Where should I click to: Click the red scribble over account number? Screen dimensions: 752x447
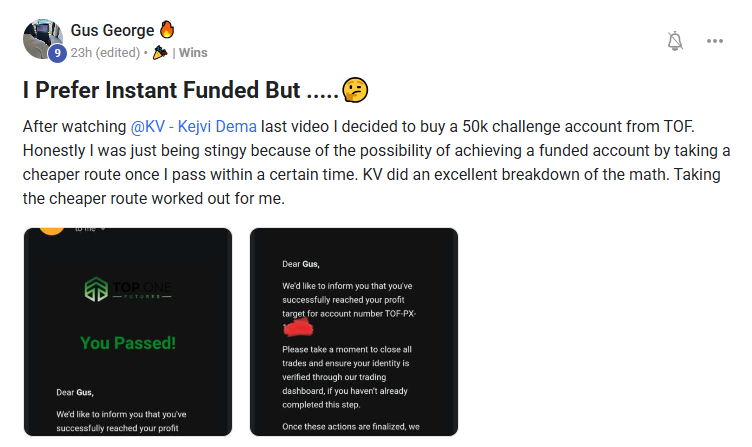click(x=300, y=326)
